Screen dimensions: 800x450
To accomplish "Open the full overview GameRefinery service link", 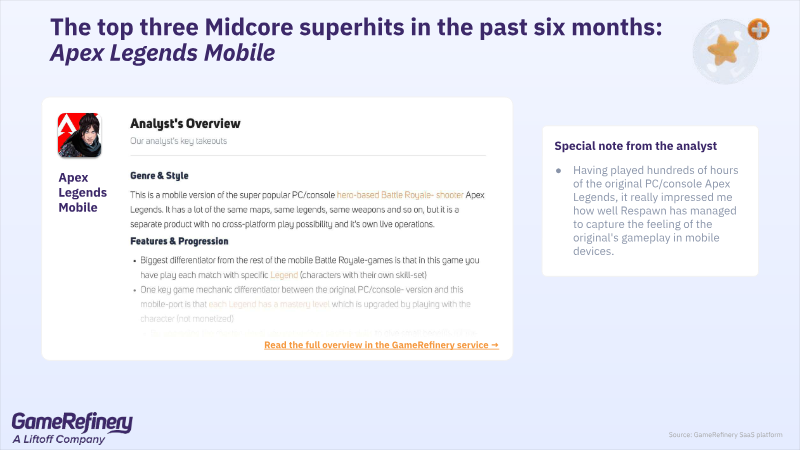I will pyautogui.click(x=377, y=345).
